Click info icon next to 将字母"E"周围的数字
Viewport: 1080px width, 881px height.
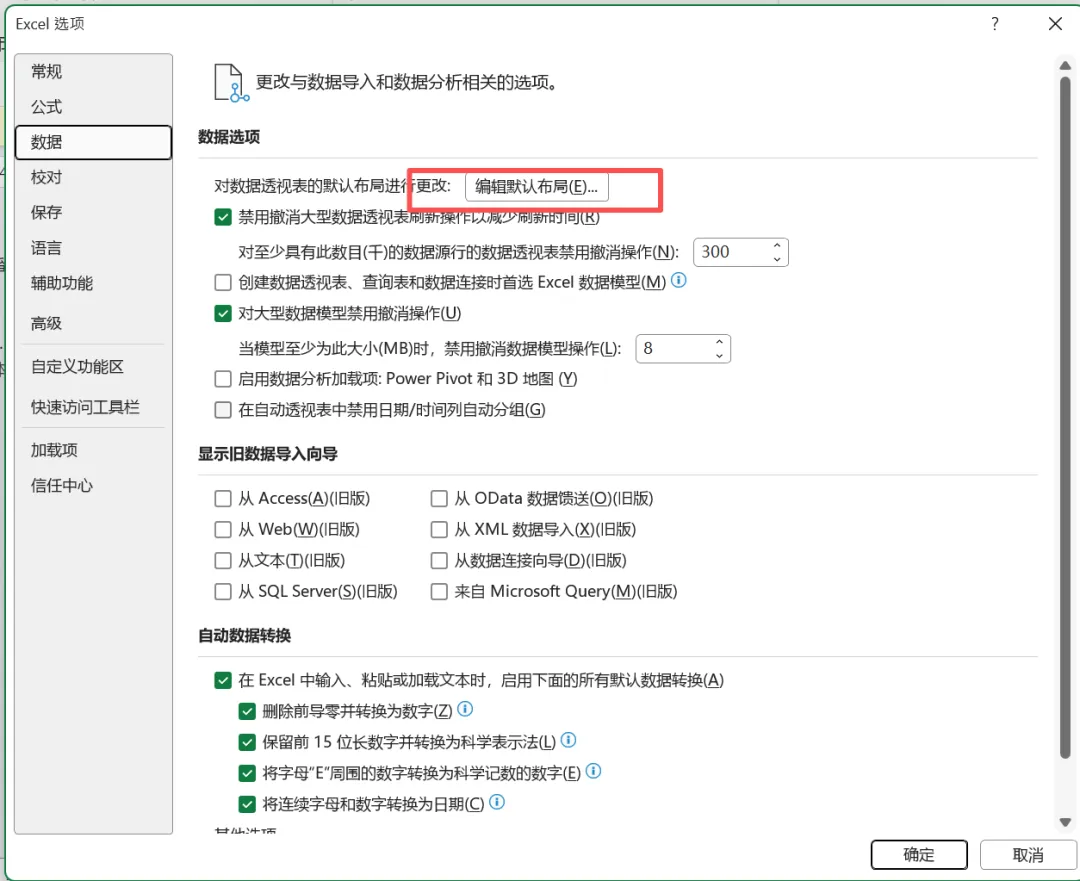click(594, 771)
